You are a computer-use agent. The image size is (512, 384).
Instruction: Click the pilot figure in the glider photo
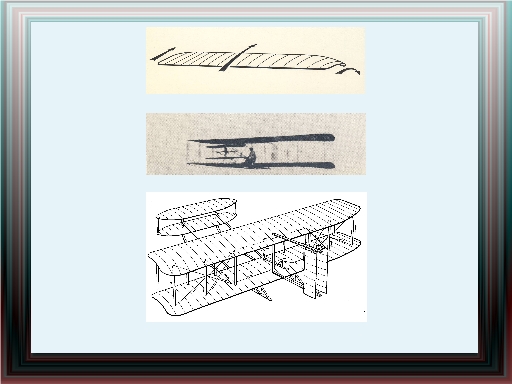tap(250, 156)
